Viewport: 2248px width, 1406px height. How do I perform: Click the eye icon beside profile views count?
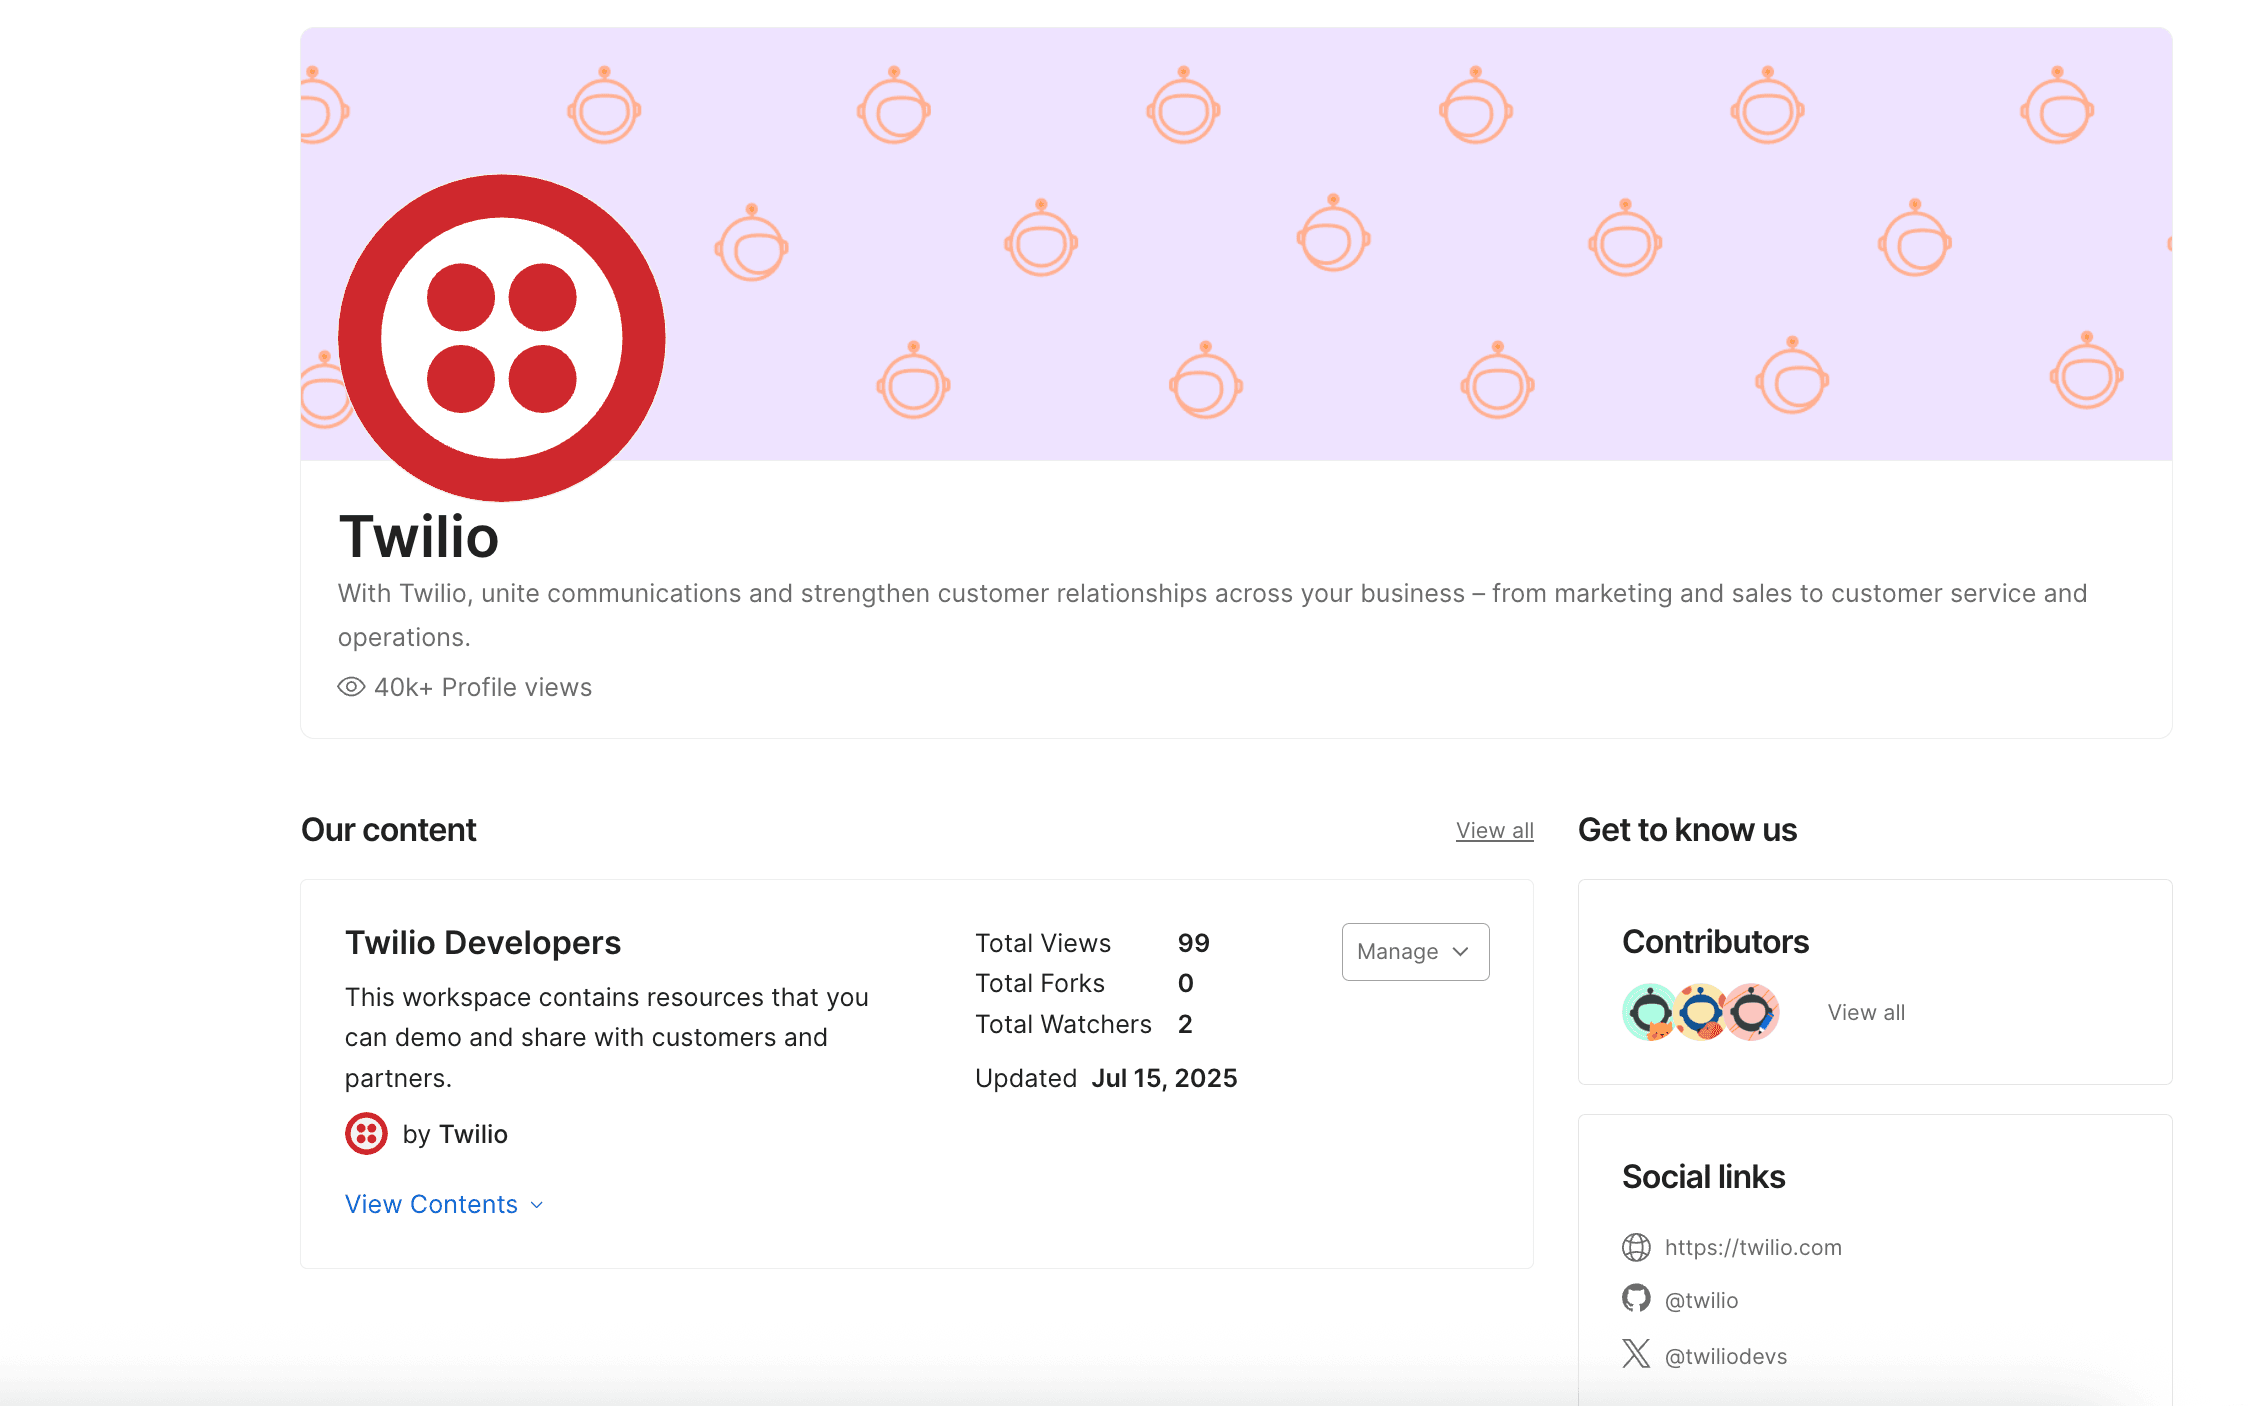[350, 687]
